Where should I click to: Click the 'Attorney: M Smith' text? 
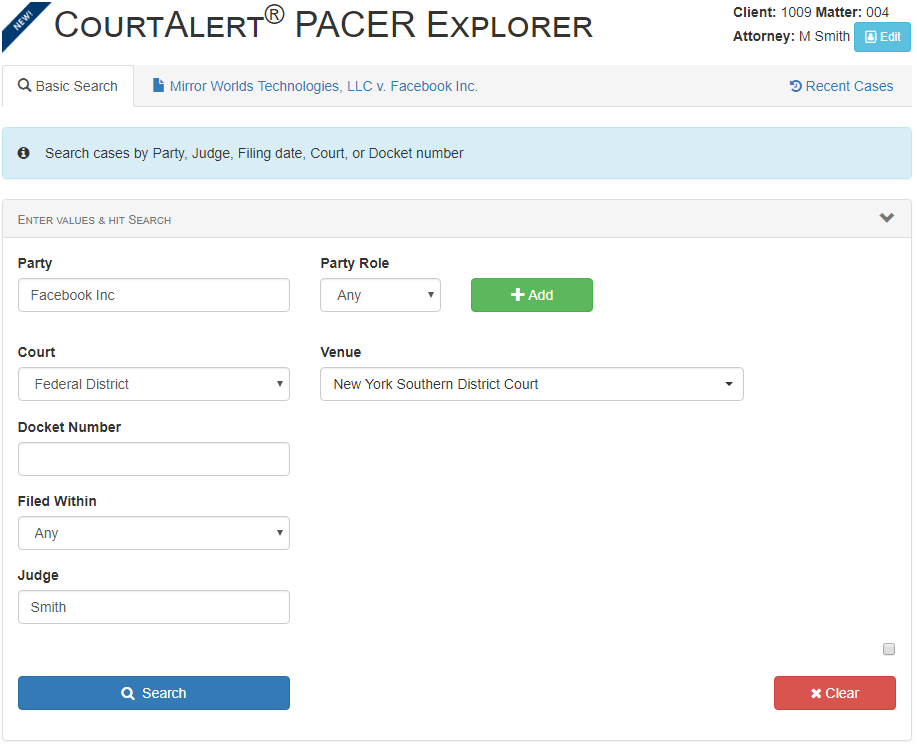click(x=791, y=36)
